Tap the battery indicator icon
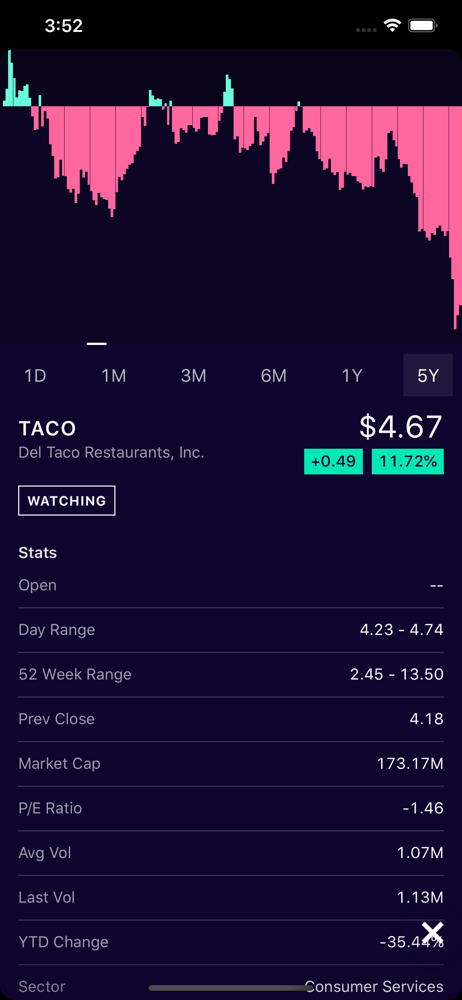 click(422, 26)
